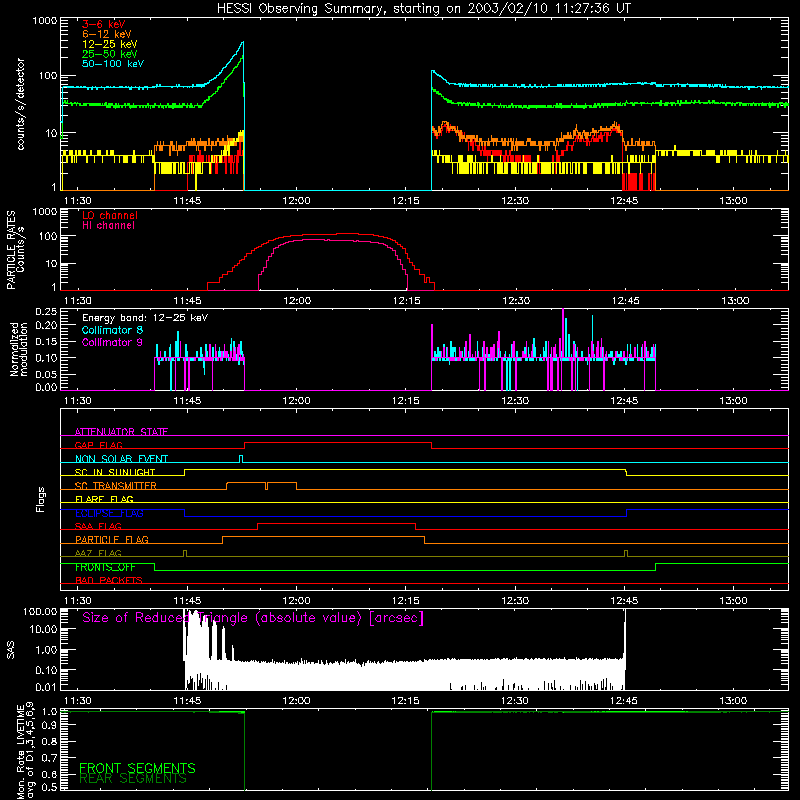Click the REAR SEGMENTS legend label
Viewport: 800px width, 800px height.
pyautogui.click(x=133, y=779)
